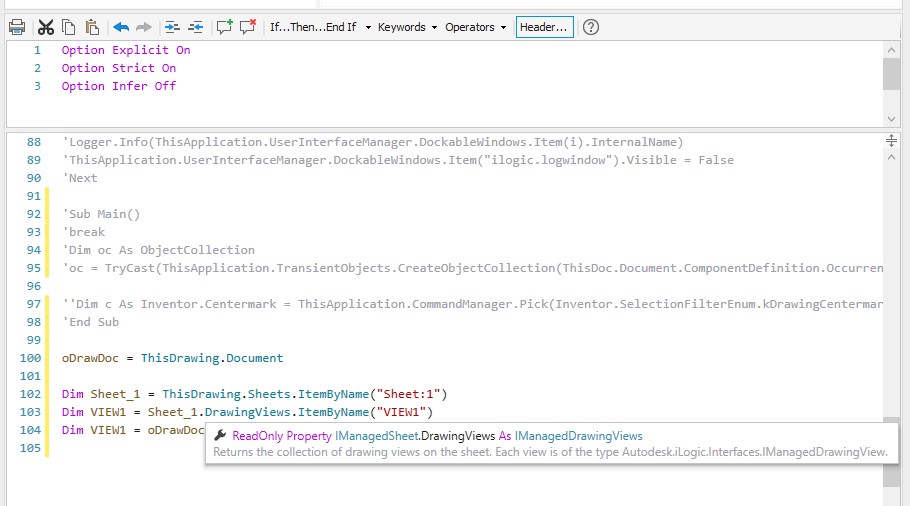Viewport: 910px width, 506px height.
Task: Comment out the selected lines
Action: [x=225, y=27]
